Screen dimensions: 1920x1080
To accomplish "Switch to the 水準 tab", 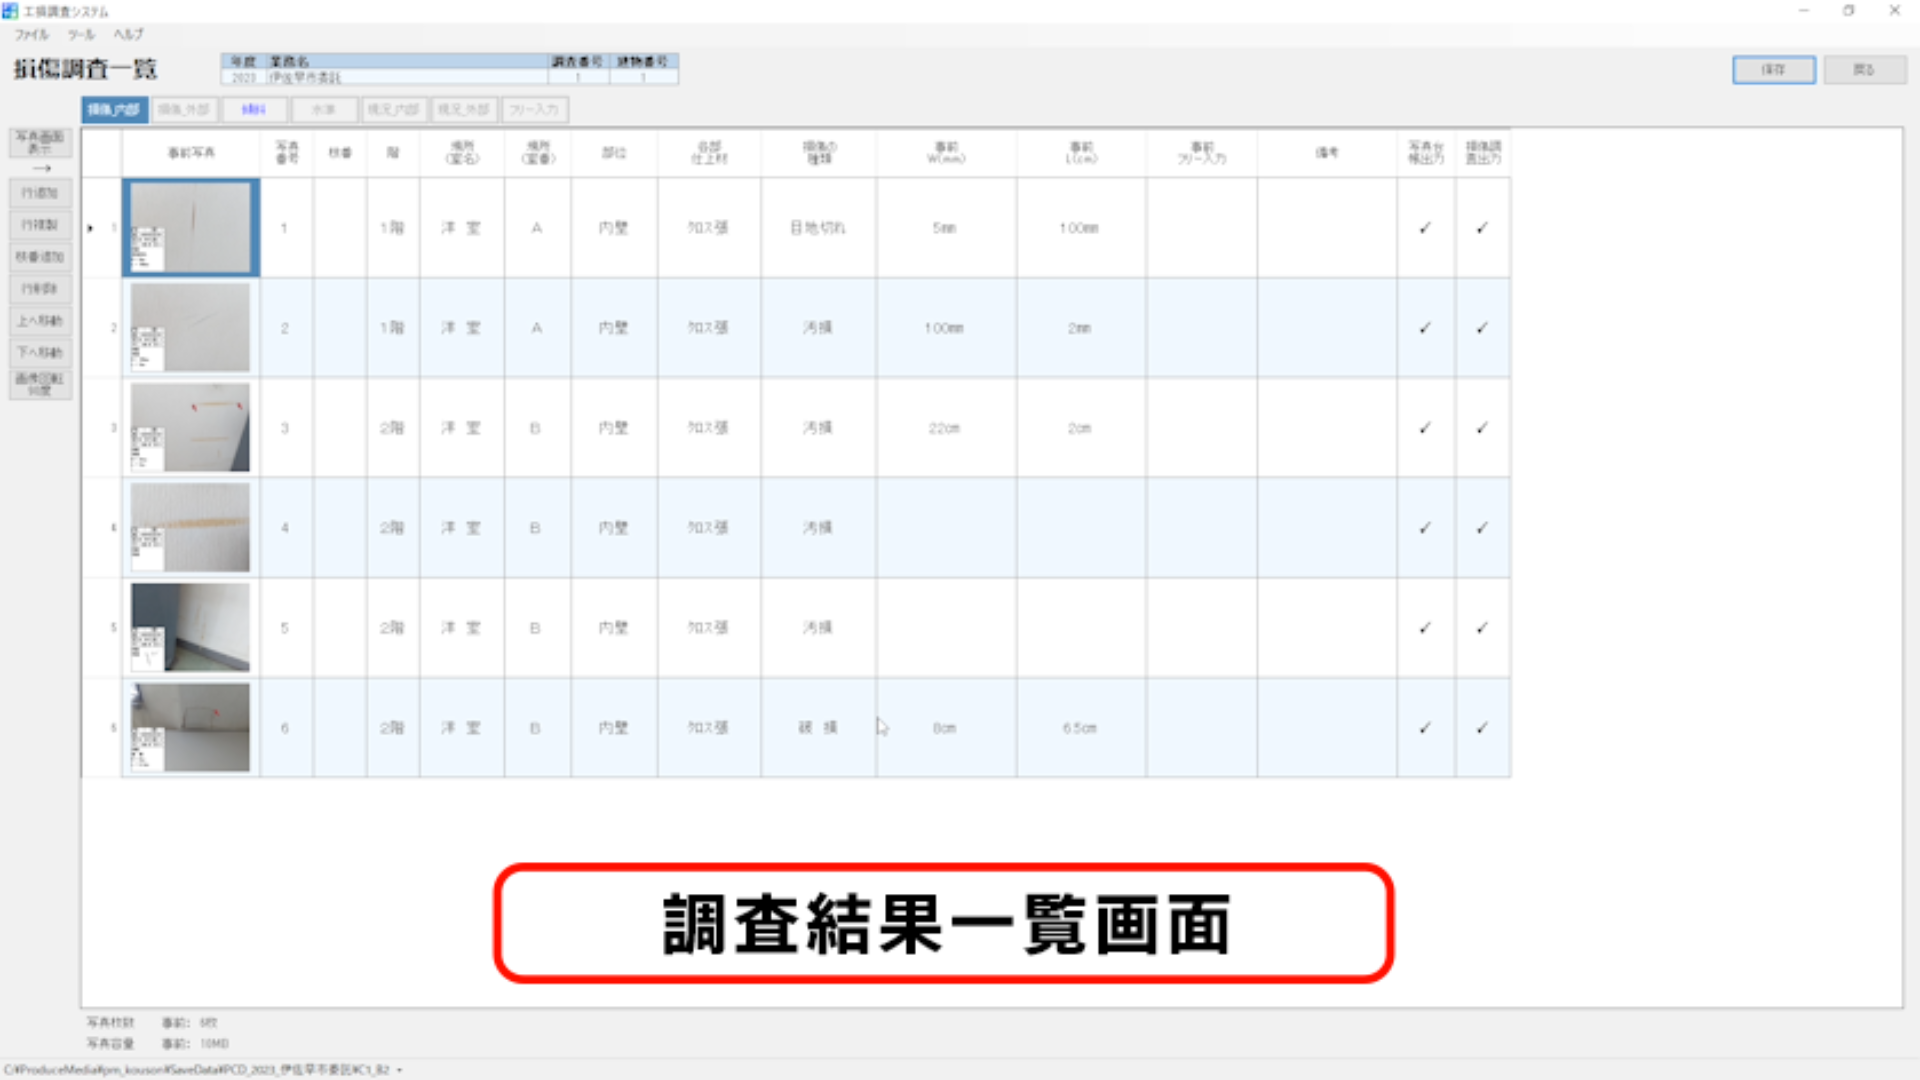I will 324,109.
